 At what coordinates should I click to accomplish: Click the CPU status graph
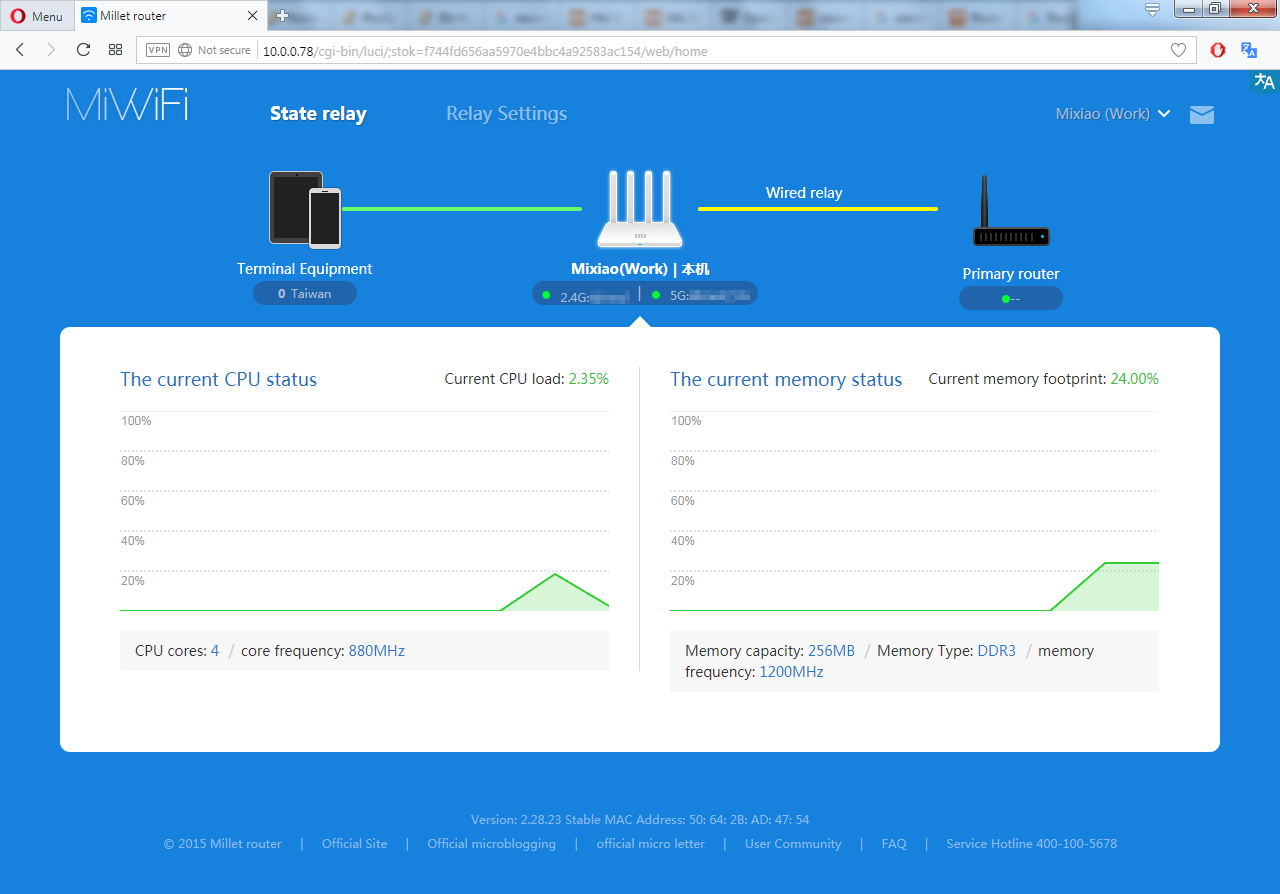(364, 510)
